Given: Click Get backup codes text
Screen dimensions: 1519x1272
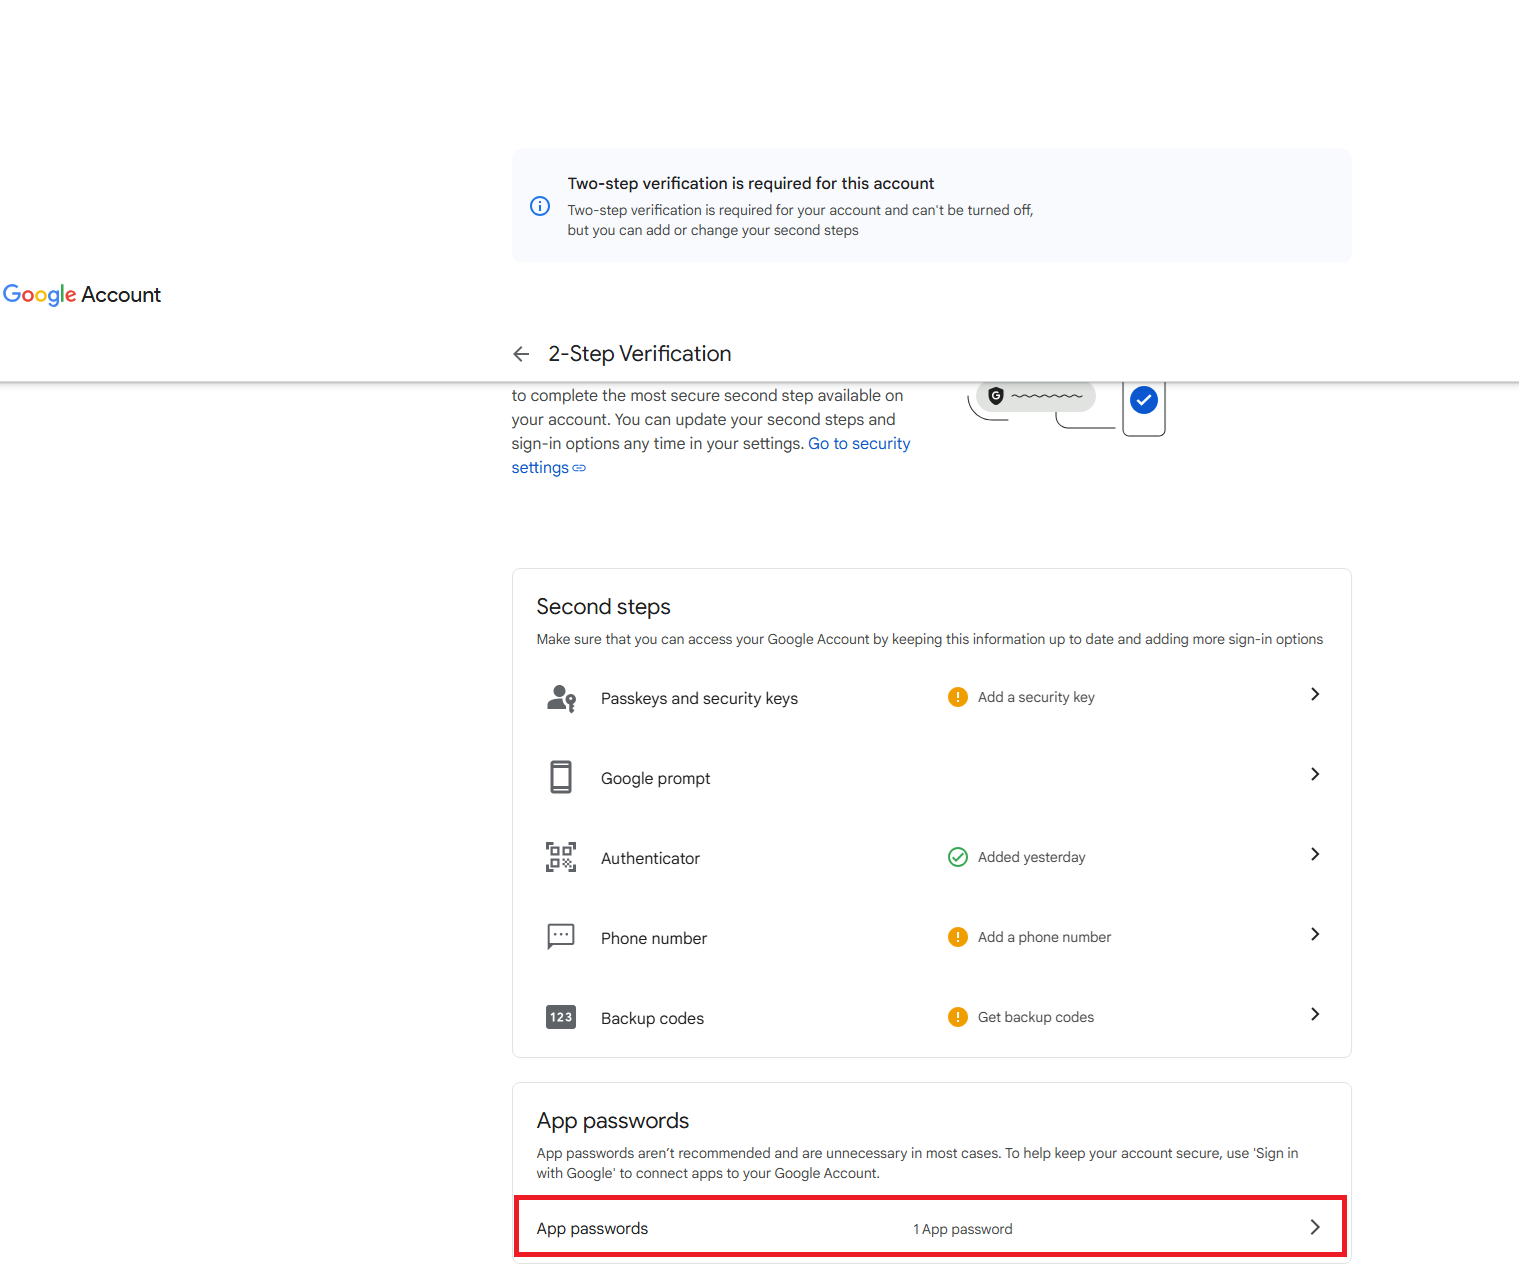Looking at the screenshot, I should click(x=1035, y=1017).
